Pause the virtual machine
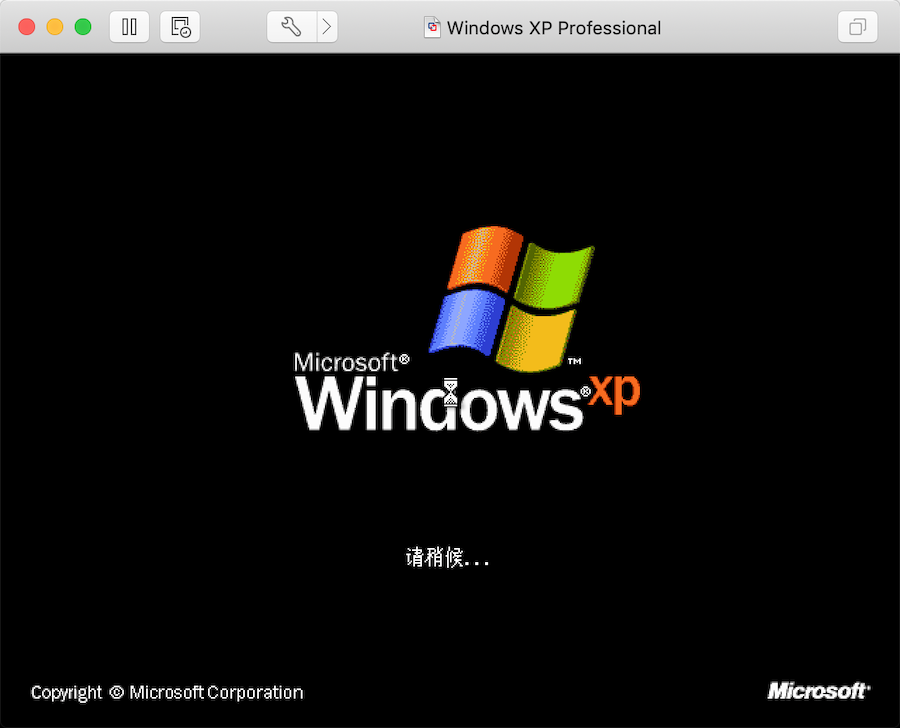The width and height of the screenshot is (900, 728). (129, 27)
